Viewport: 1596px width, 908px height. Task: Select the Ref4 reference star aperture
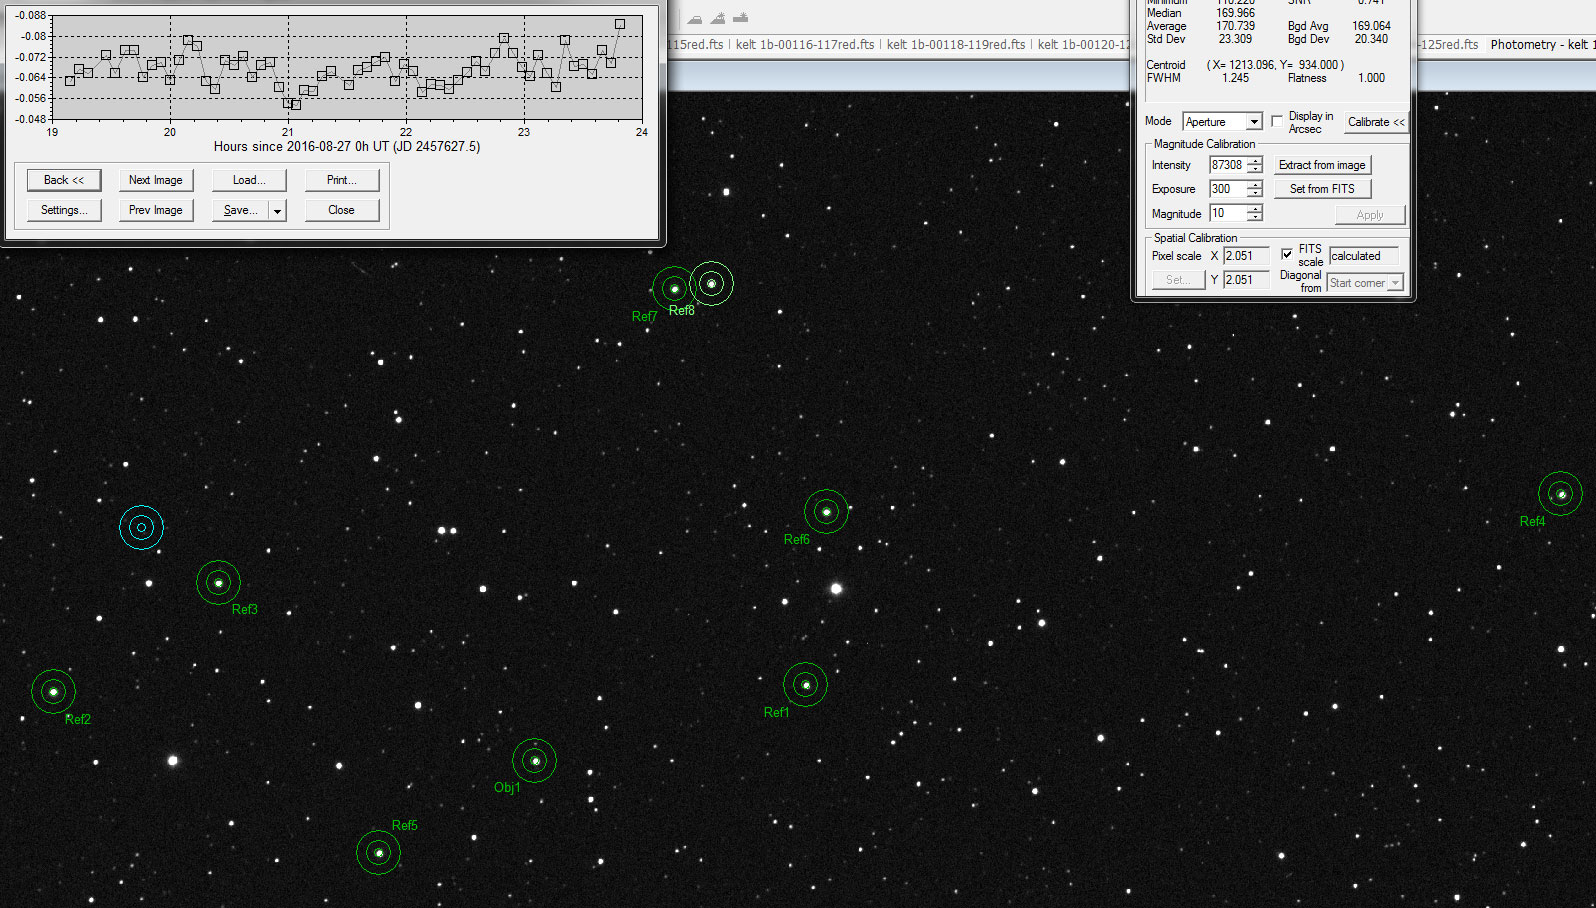[x=1560, y=494]
